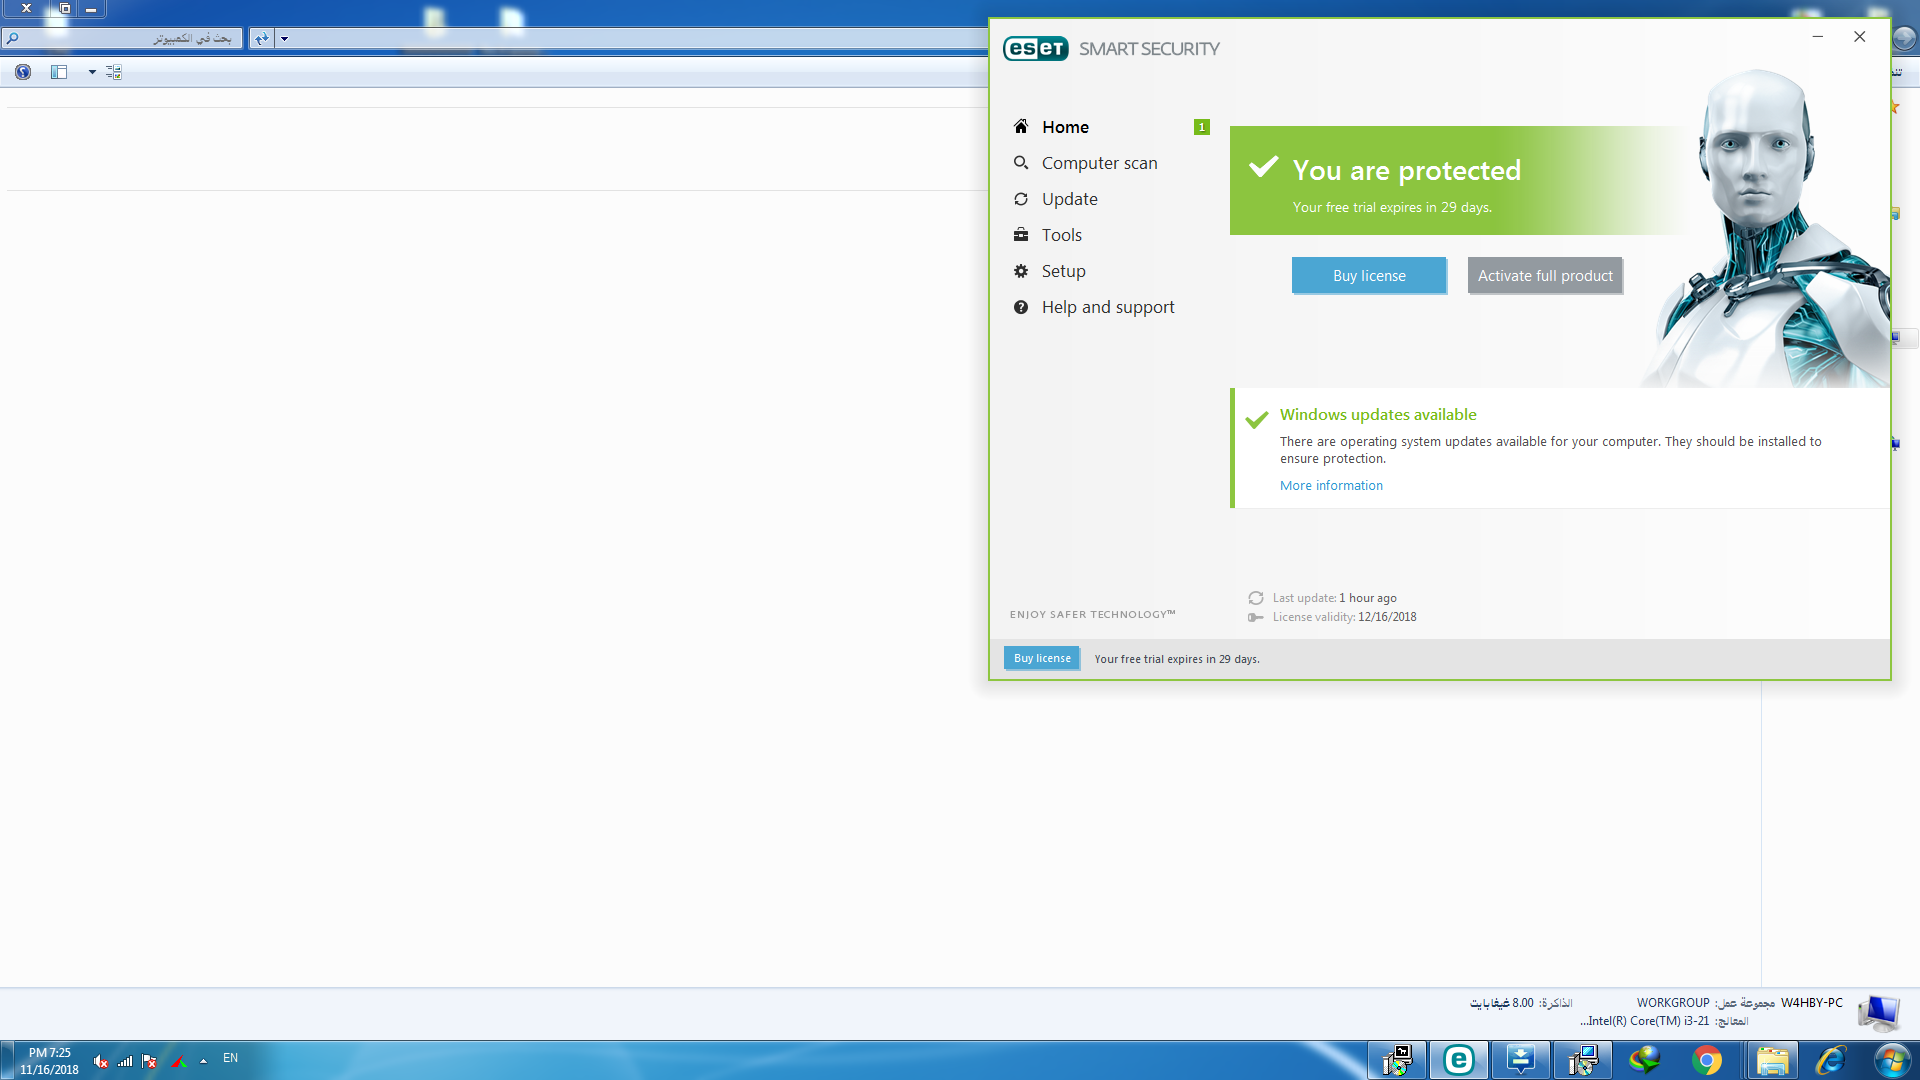This screenshot has height=1080, width=1920.
Task: Go to the Update section
Action: 1069,199
